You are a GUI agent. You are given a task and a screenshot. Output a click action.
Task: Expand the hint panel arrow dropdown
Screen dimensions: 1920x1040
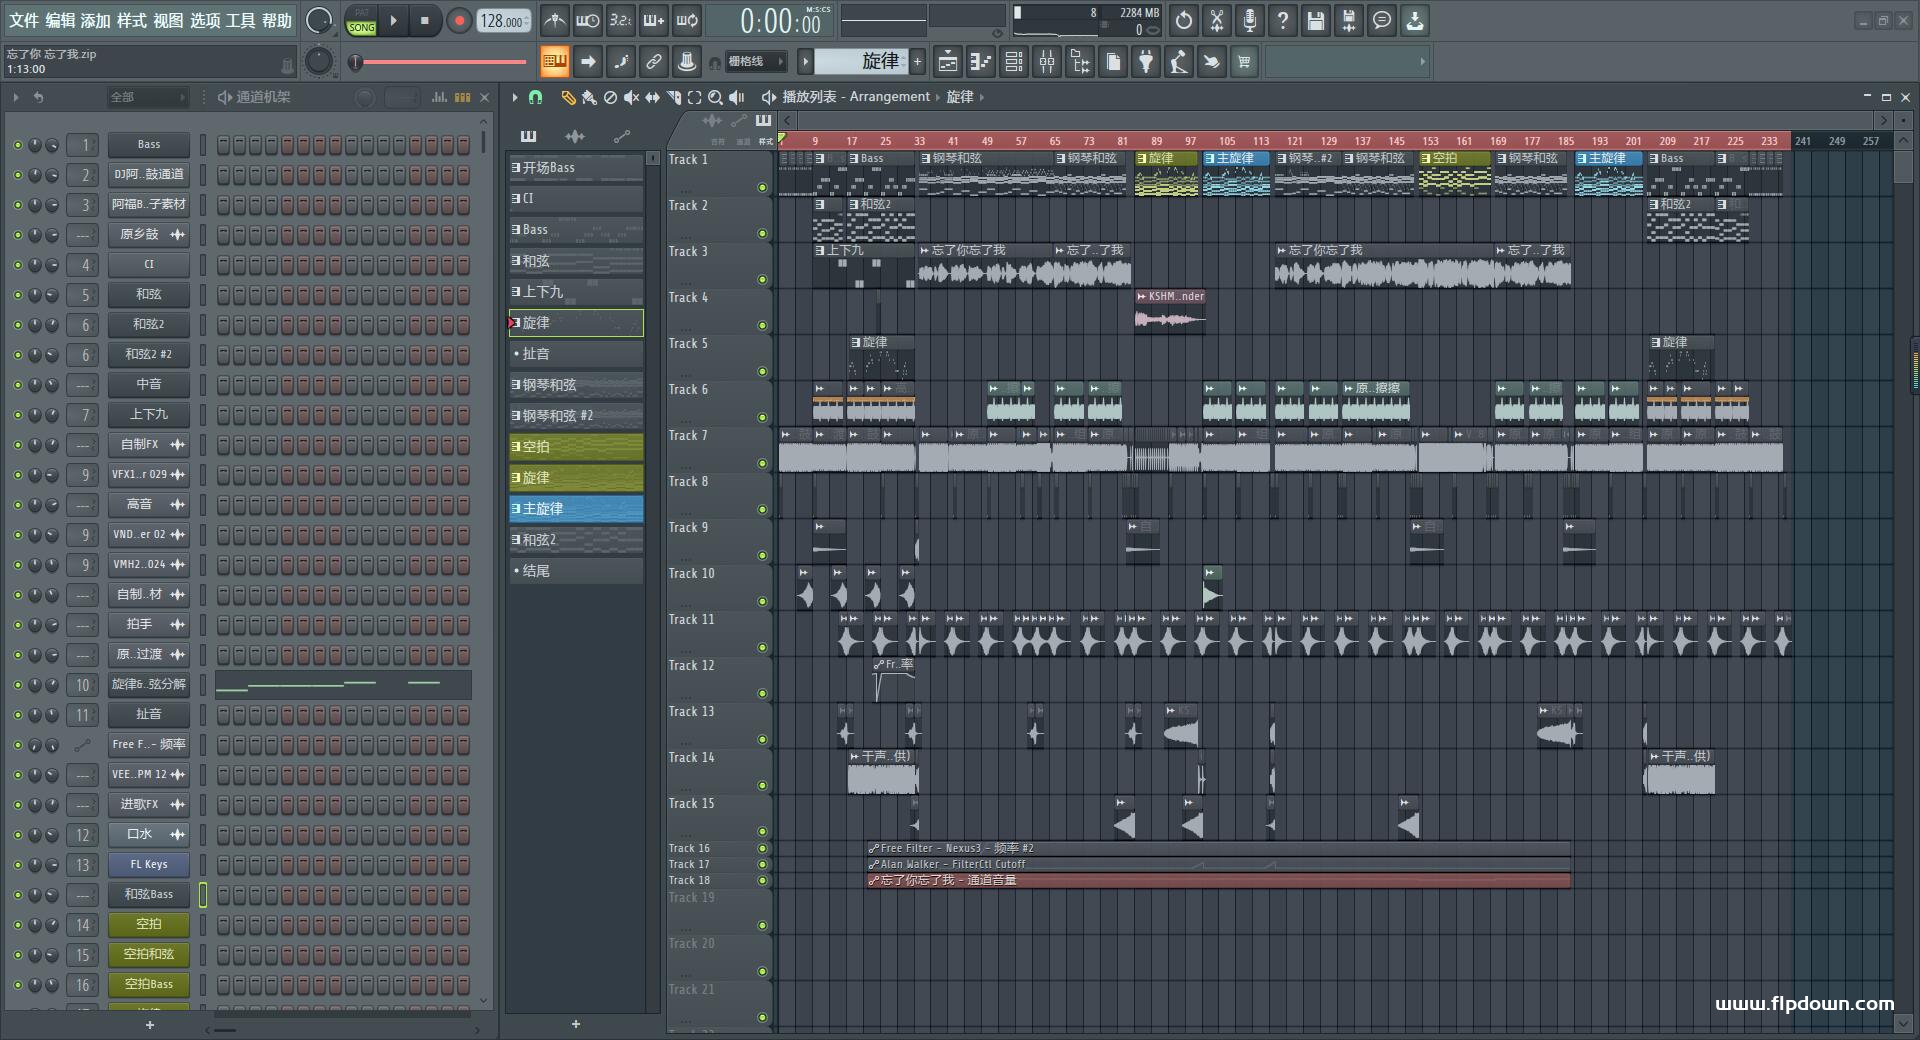[1422, 62]
